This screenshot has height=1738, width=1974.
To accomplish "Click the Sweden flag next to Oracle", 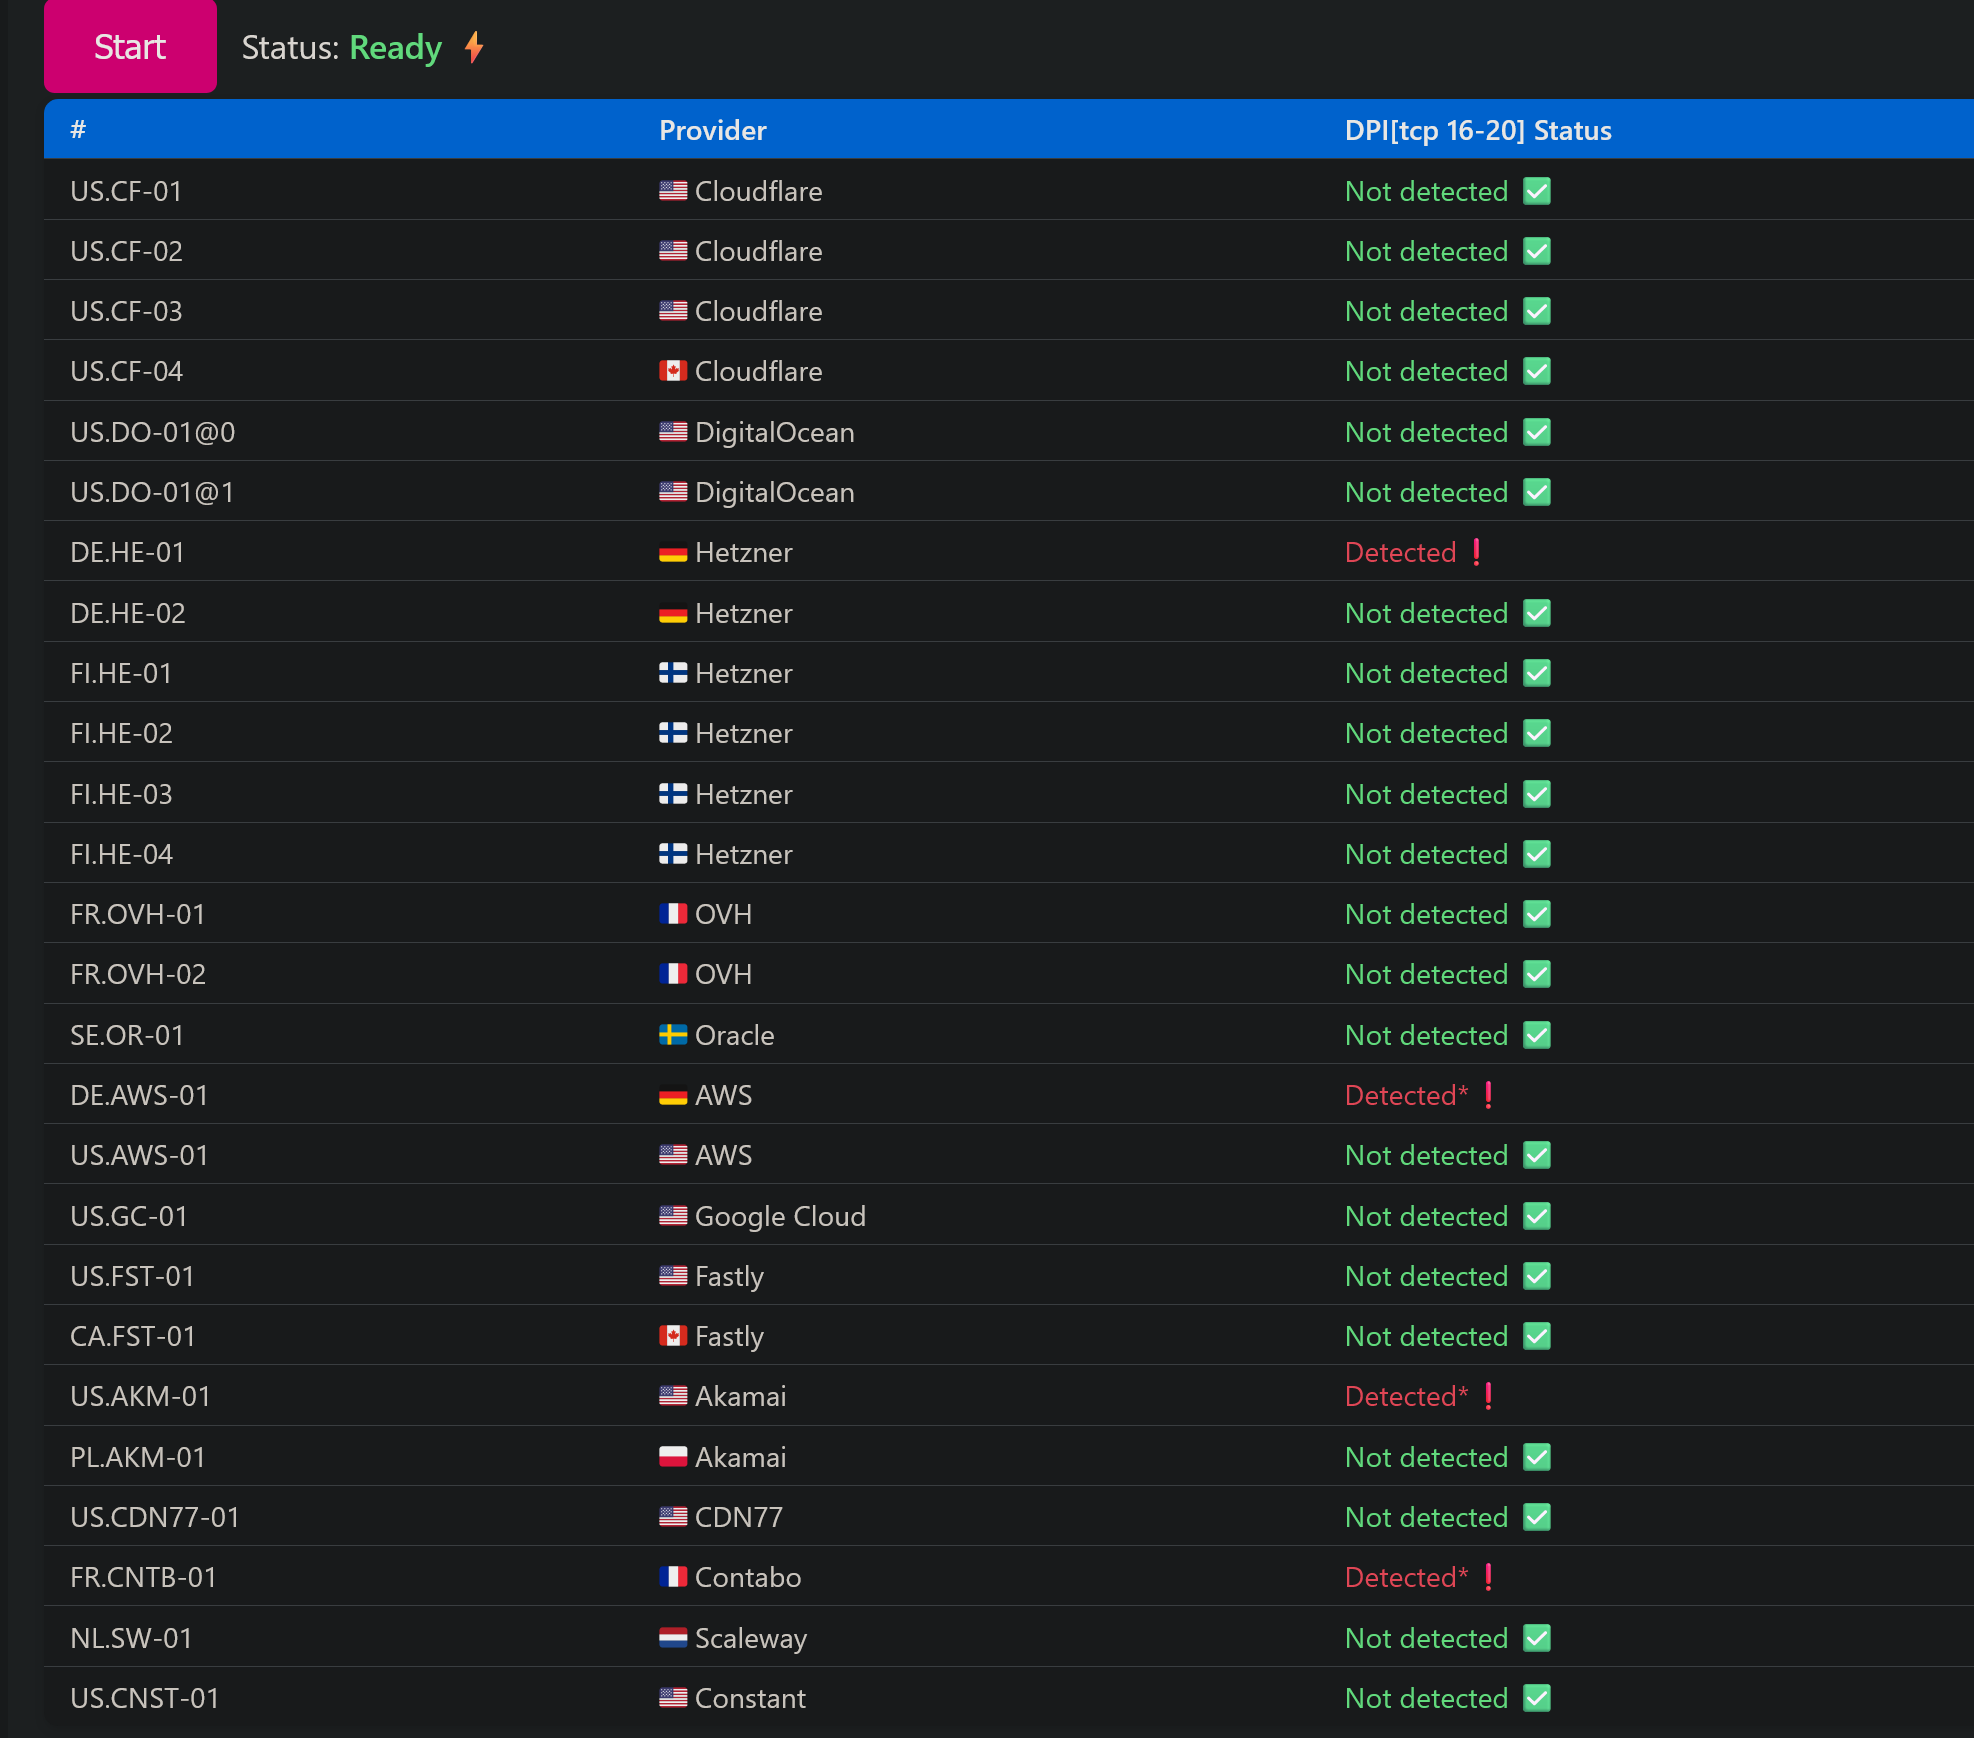I will (x=673, y=1035).
